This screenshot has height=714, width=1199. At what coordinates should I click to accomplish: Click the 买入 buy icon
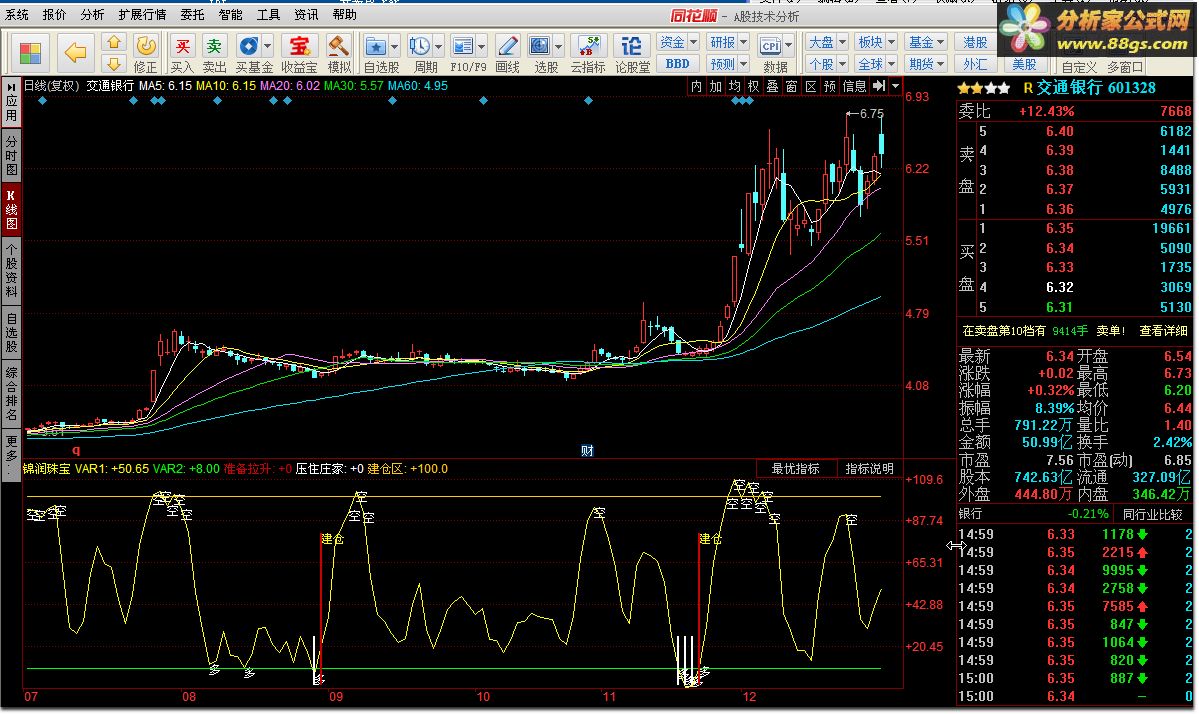click(x=182, y=46)
